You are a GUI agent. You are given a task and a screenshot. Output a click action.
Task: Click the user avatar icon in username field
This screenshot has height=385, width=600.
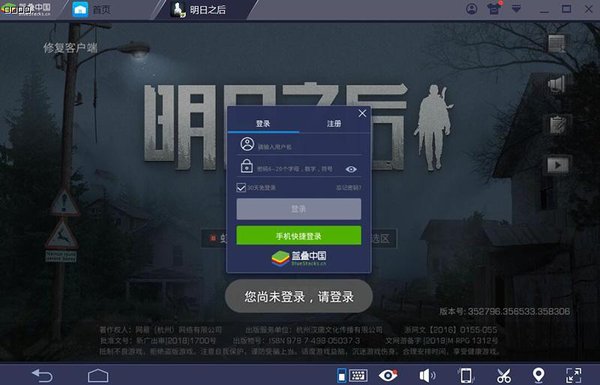pos(247,144)
